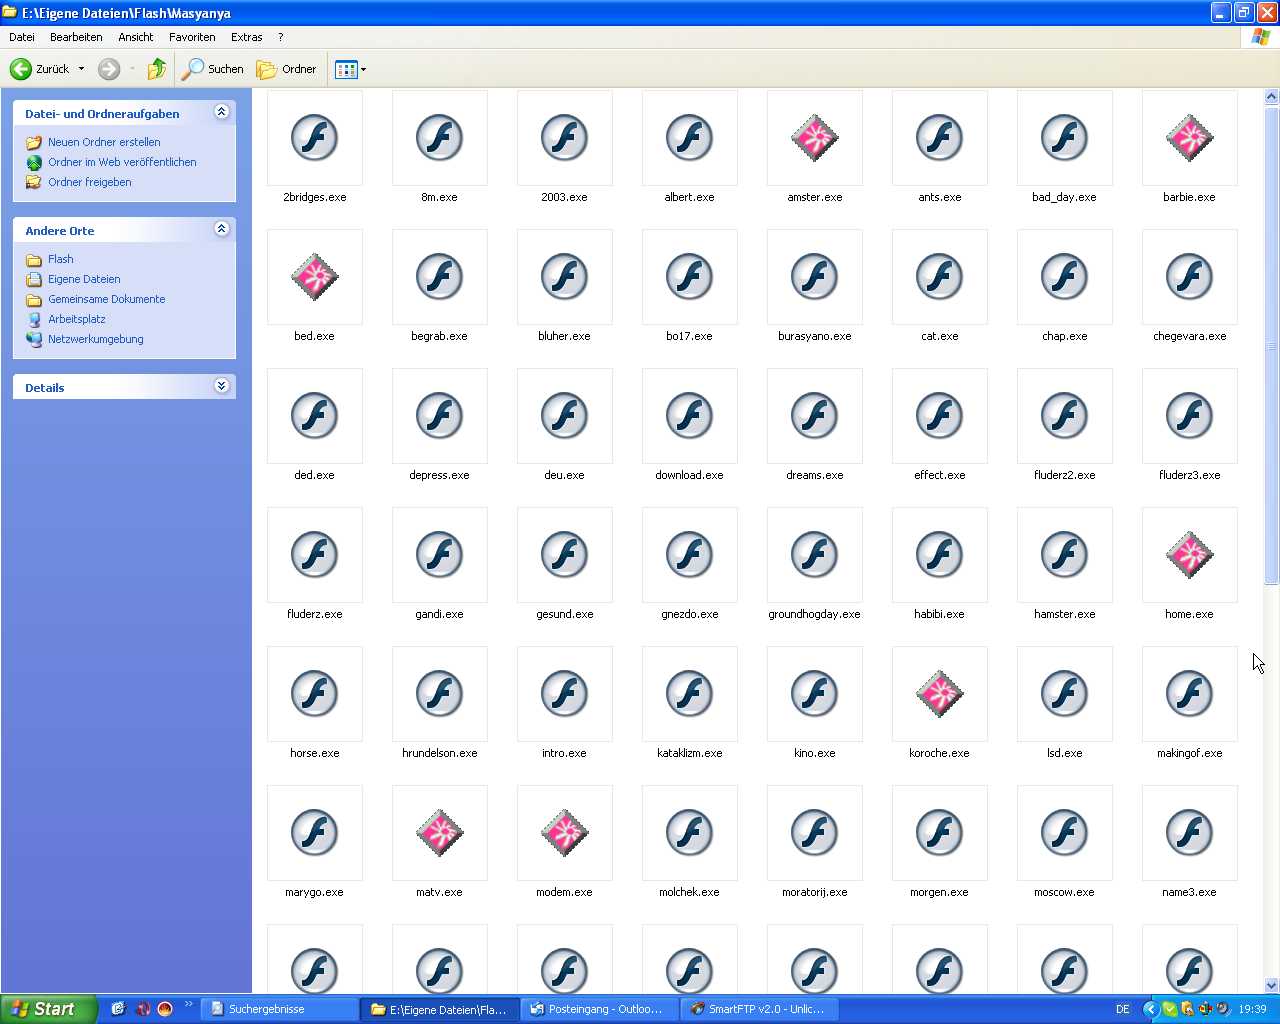Screen dimensions: 1280x1024
Task: Collapse Datei- und Ordneraufgaben panel
Action: pos(222,112)
